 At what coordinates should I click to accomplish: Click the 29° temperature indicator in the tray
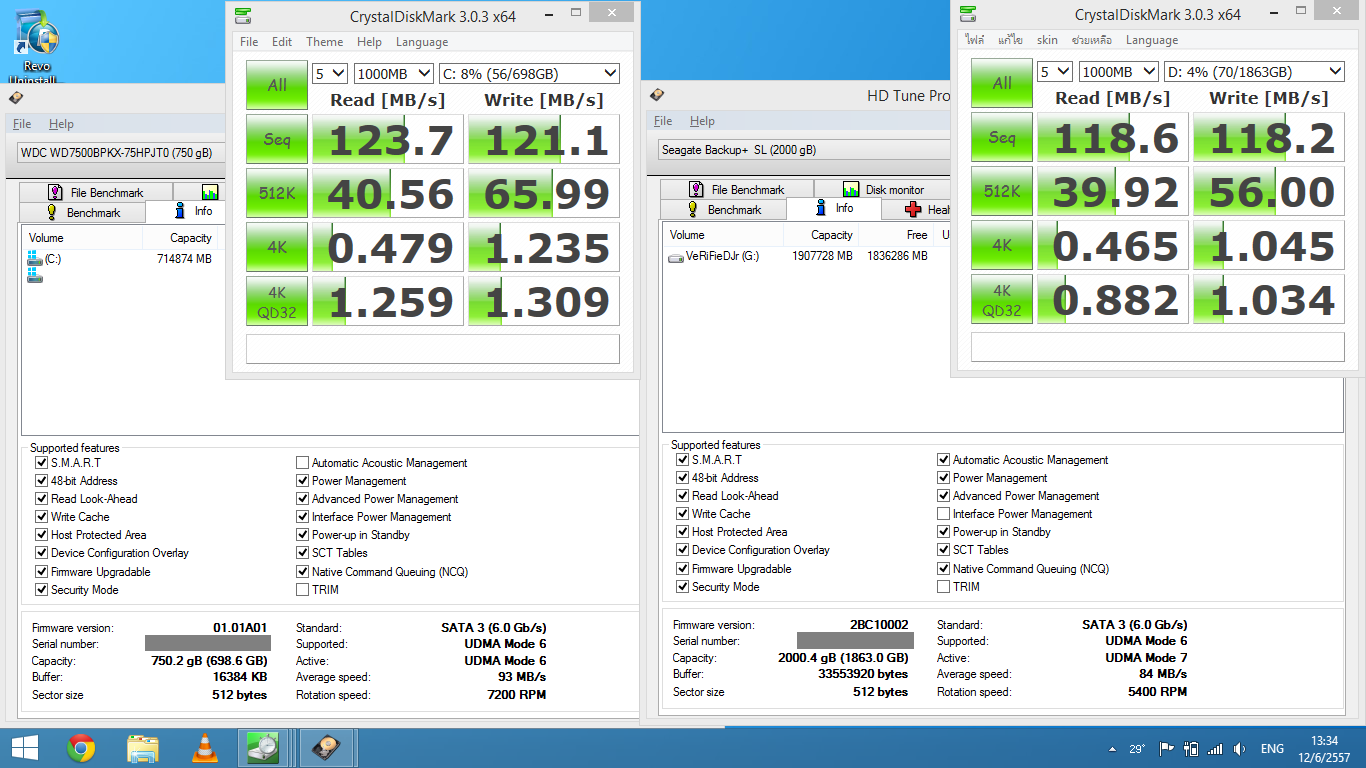coord(1138,749)
